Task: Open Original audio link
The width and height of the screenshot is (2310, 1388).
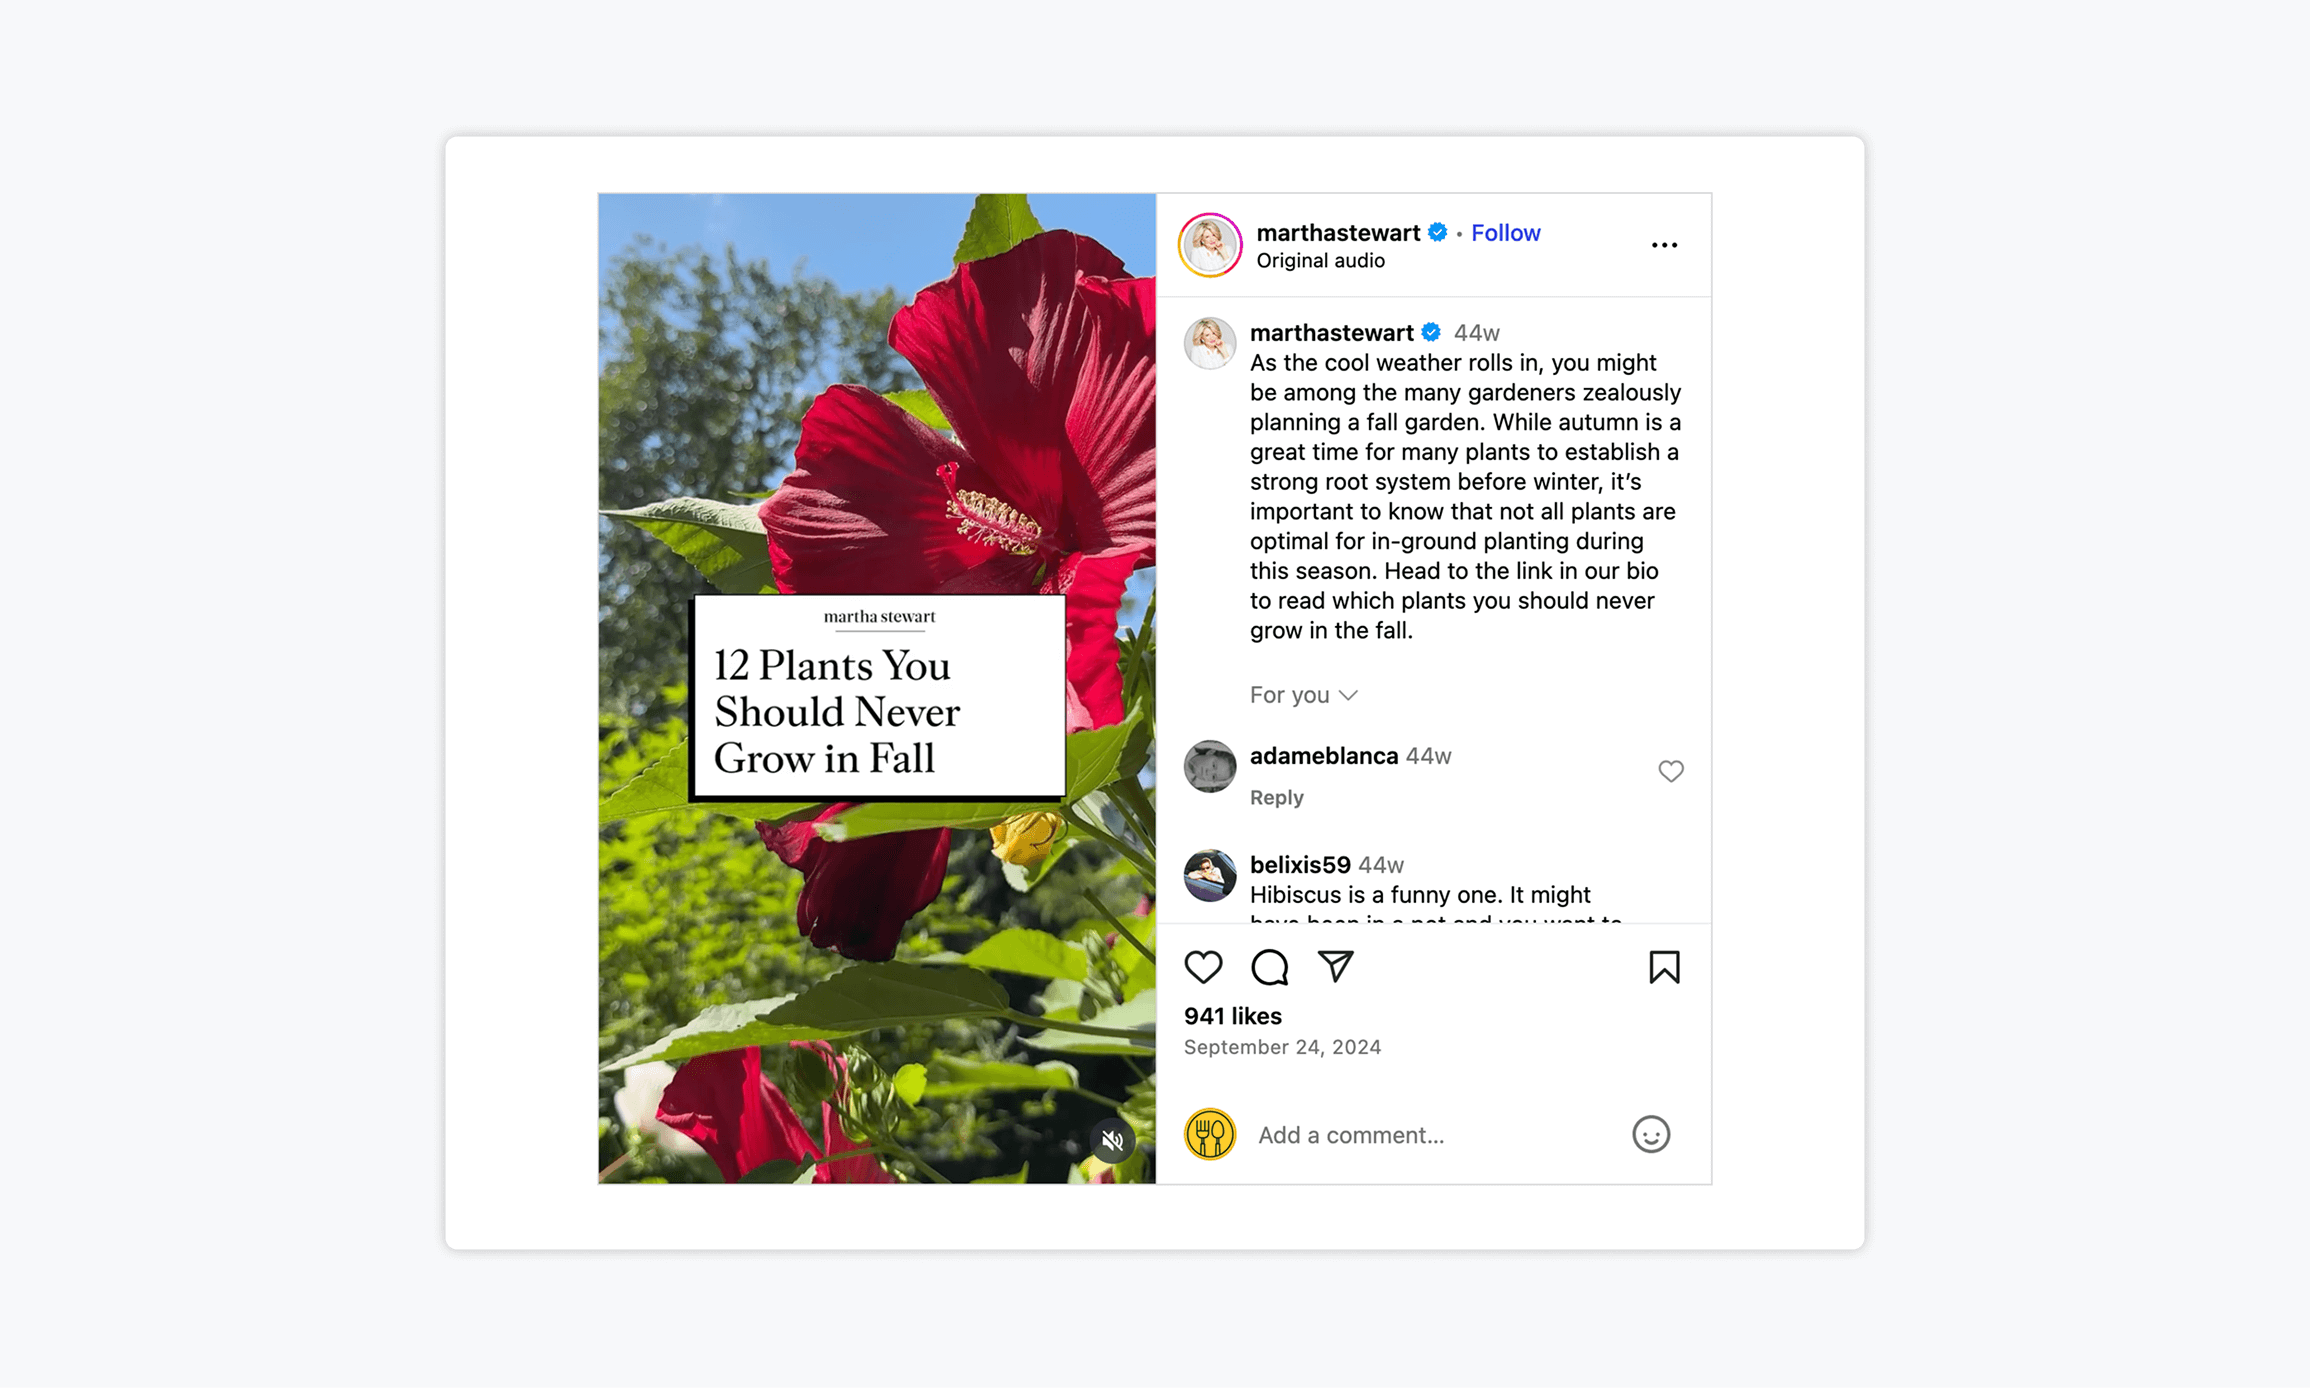Action: tap(1320, 261)
